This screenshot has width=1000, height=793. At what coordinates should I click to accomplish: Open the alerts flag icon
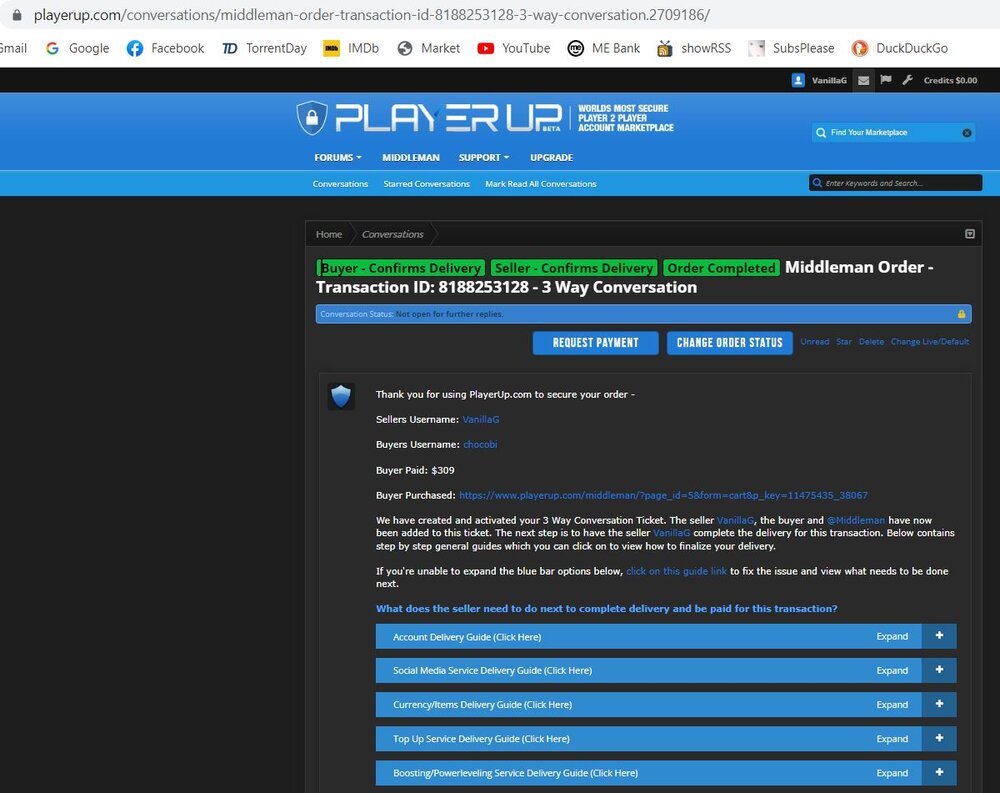coord(886,80)
